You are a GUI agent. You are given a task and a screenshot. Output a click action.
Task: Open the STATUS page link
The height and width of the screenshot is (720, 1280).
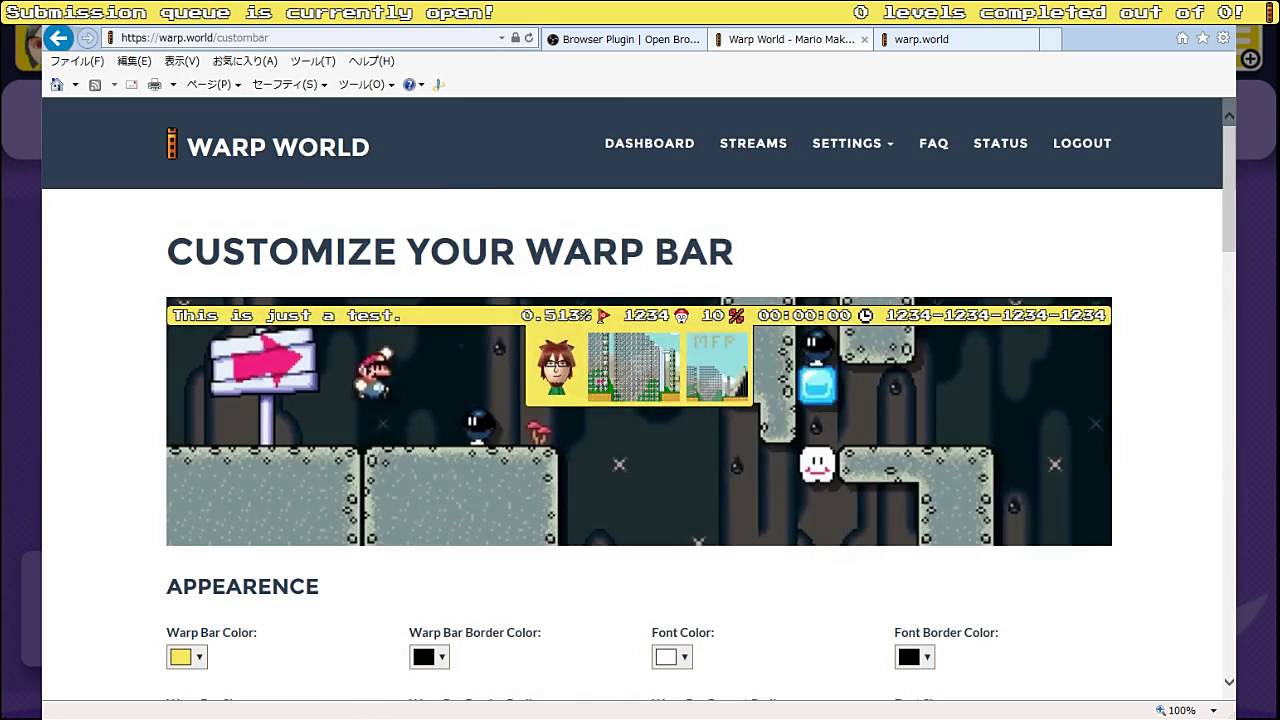1000,143
